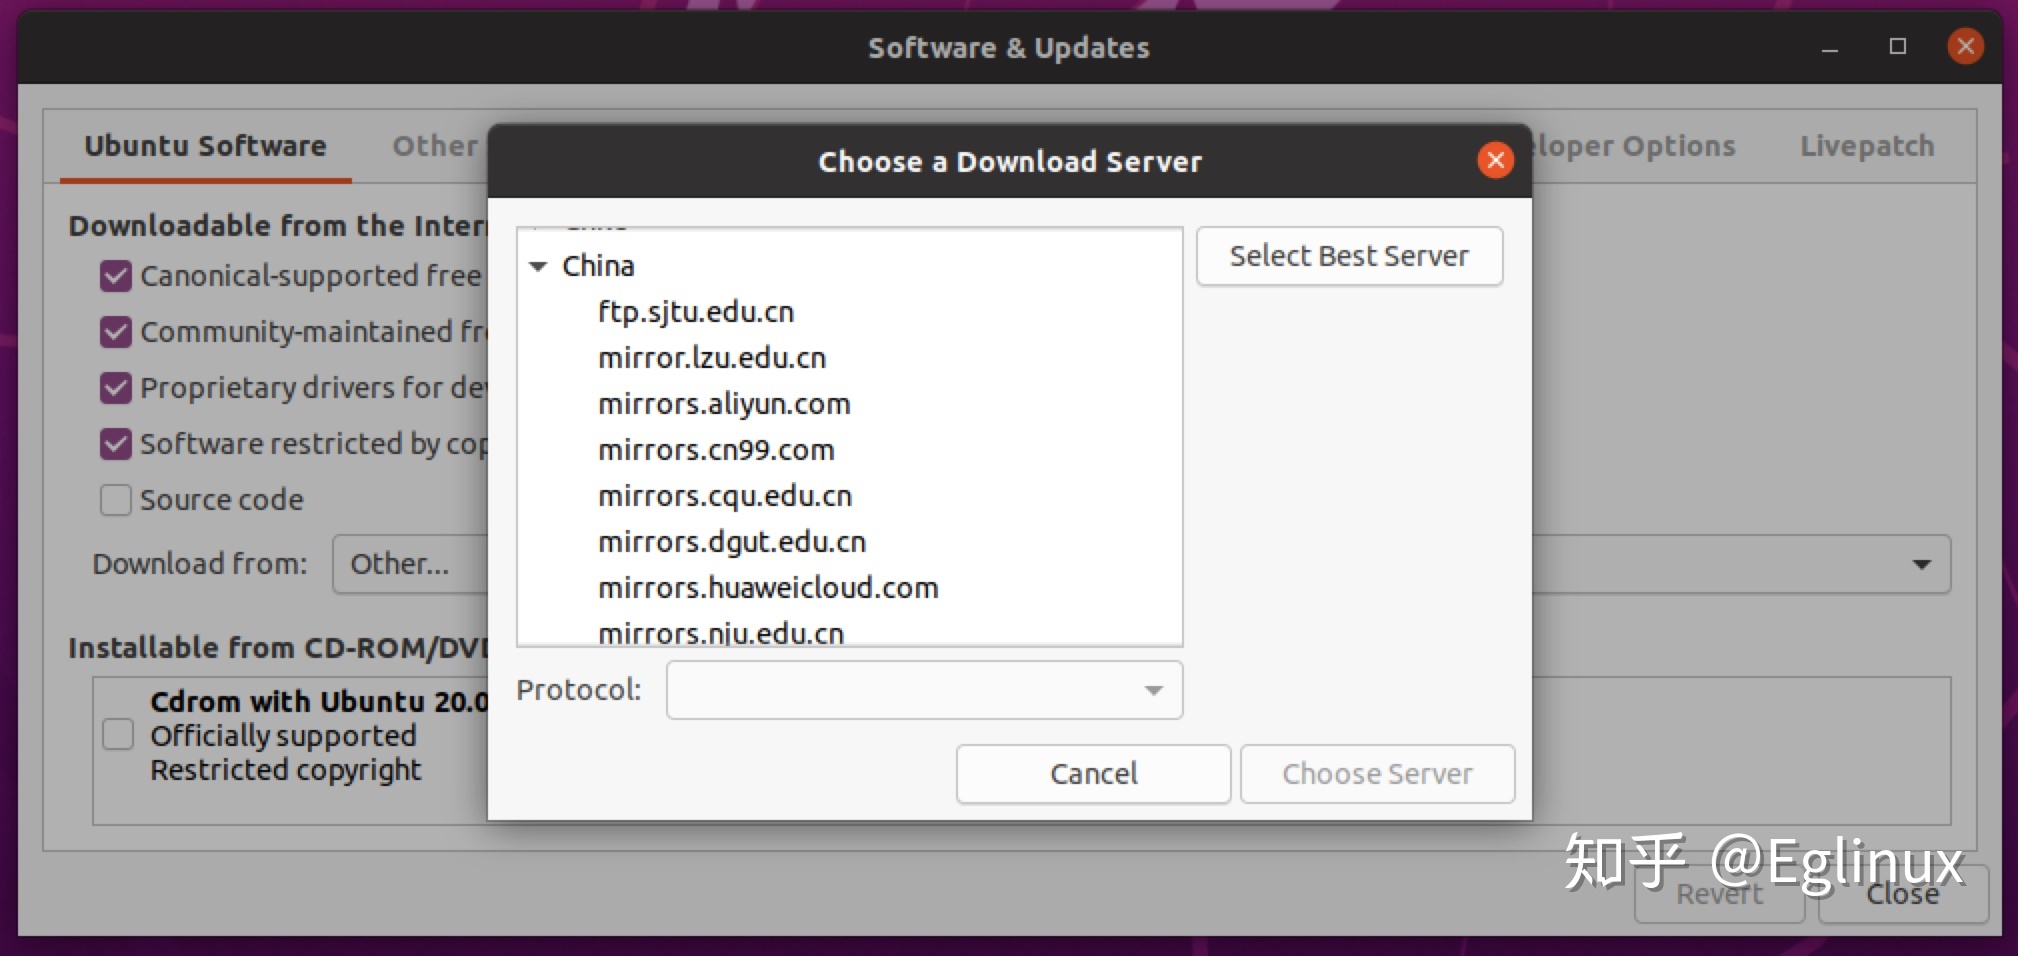
Task: Cancel the download server dialog
Action: [1093, 774]
